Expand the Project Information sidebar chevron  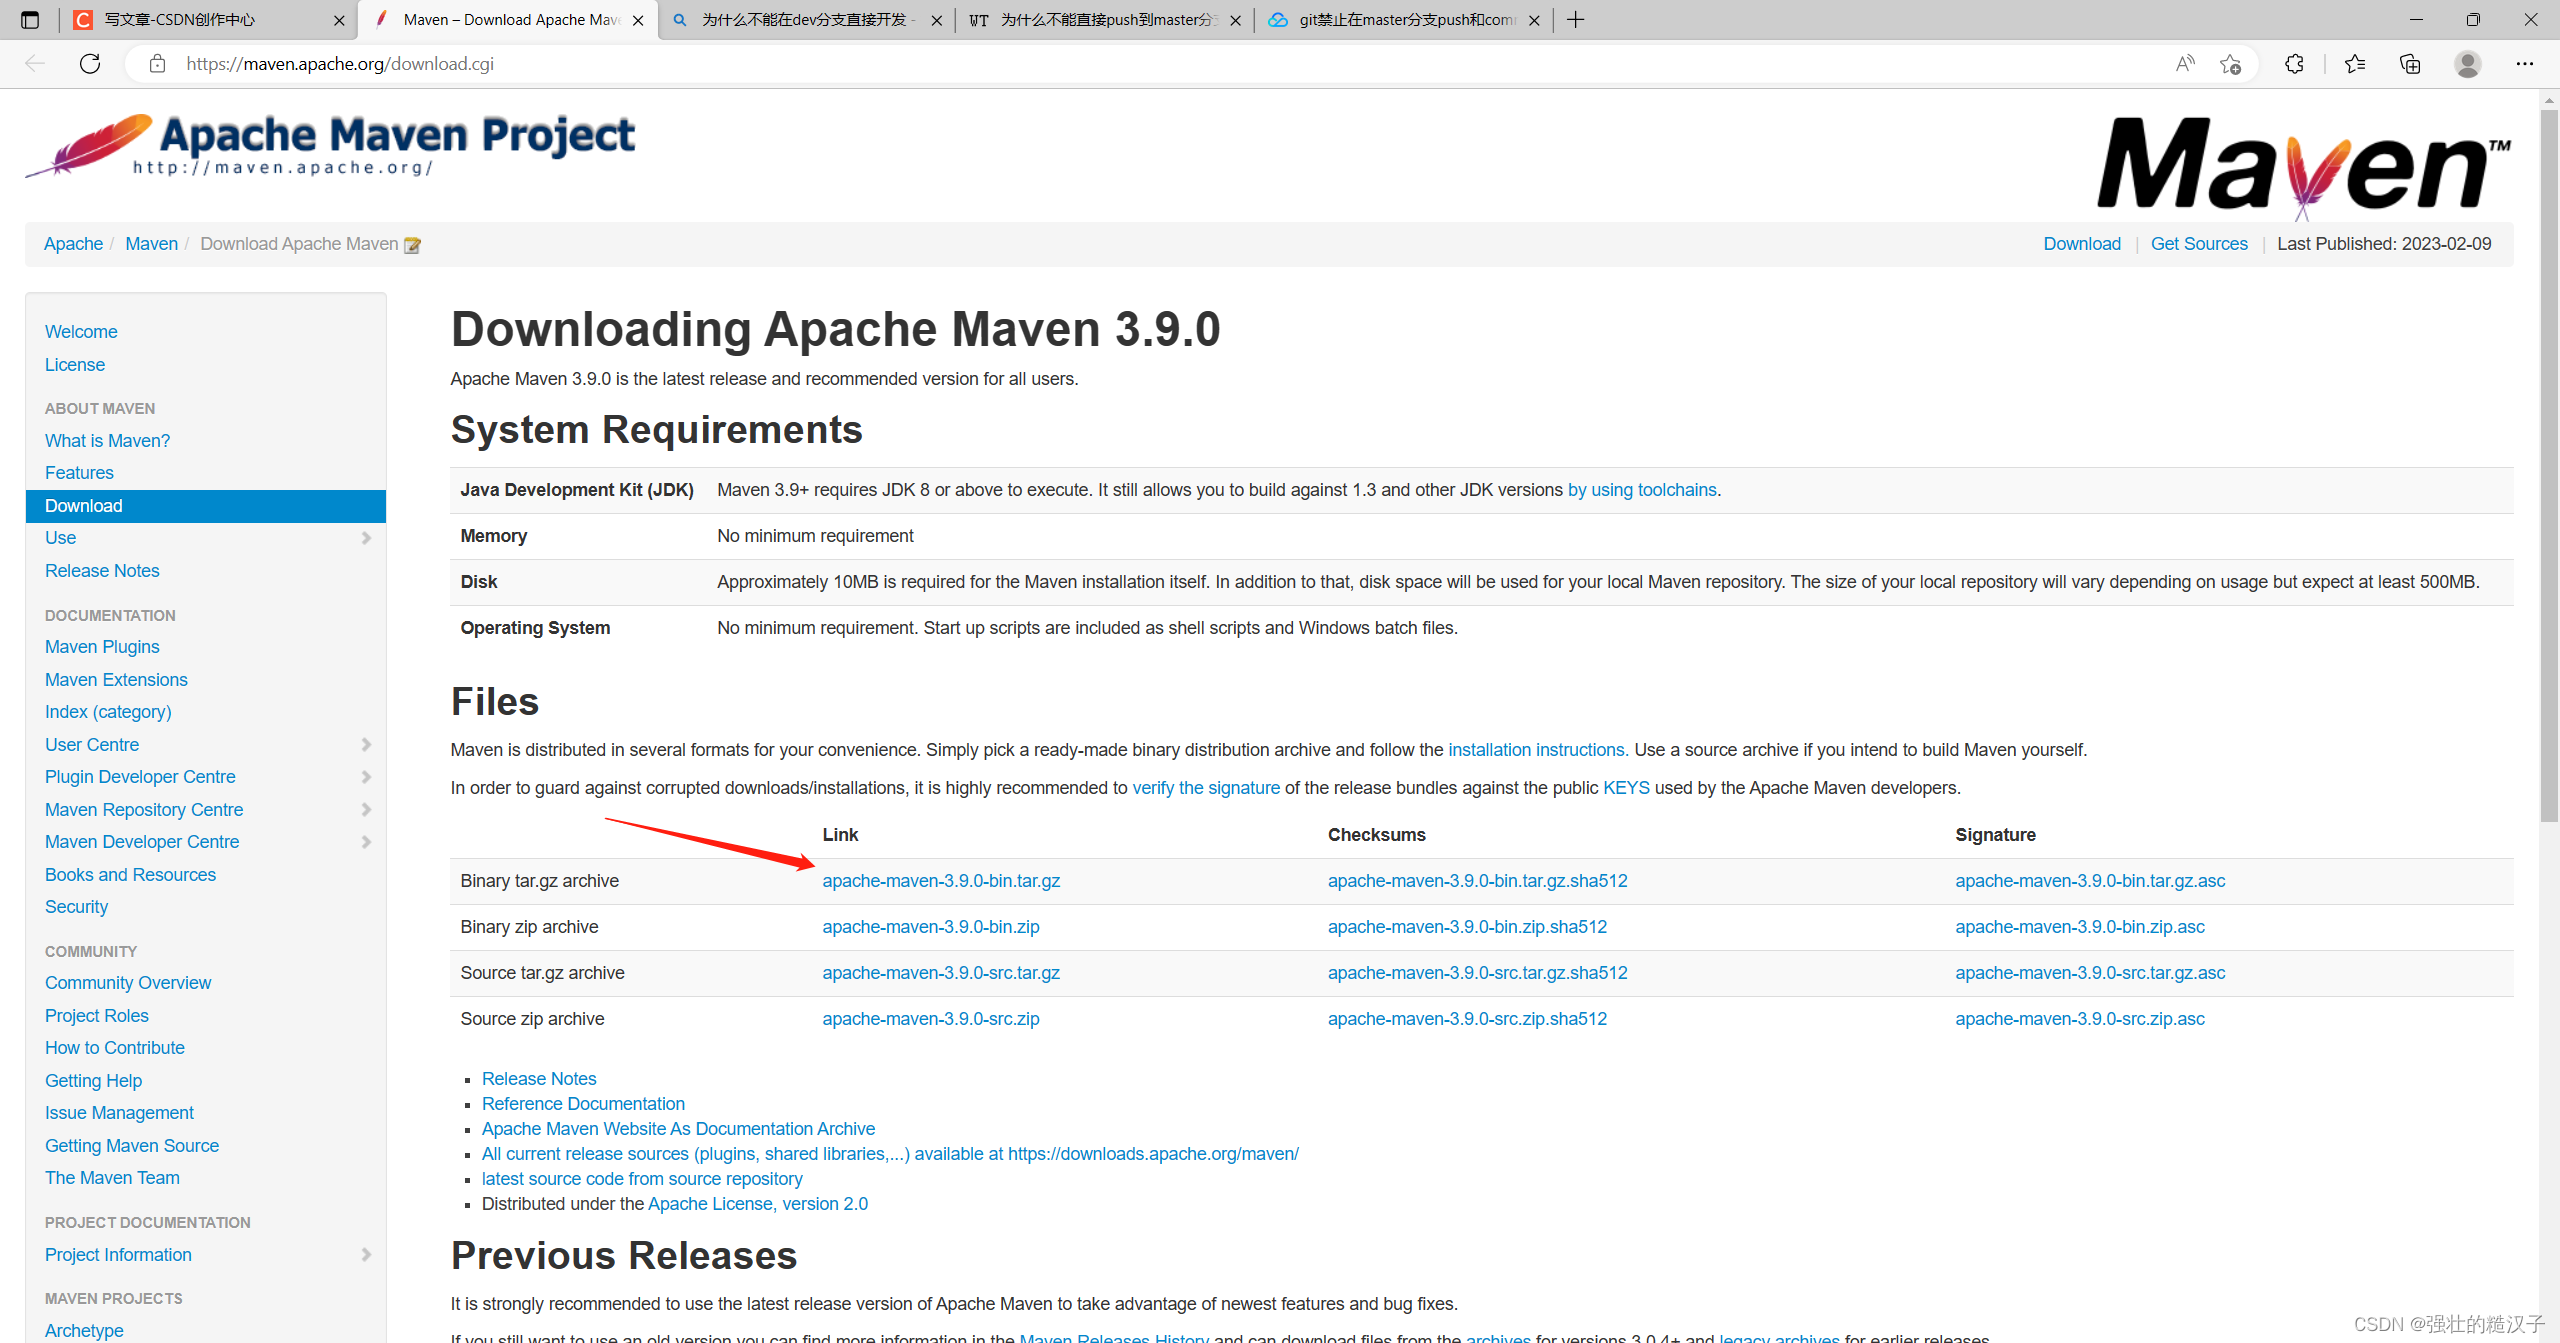click(x=366, y=1255)
